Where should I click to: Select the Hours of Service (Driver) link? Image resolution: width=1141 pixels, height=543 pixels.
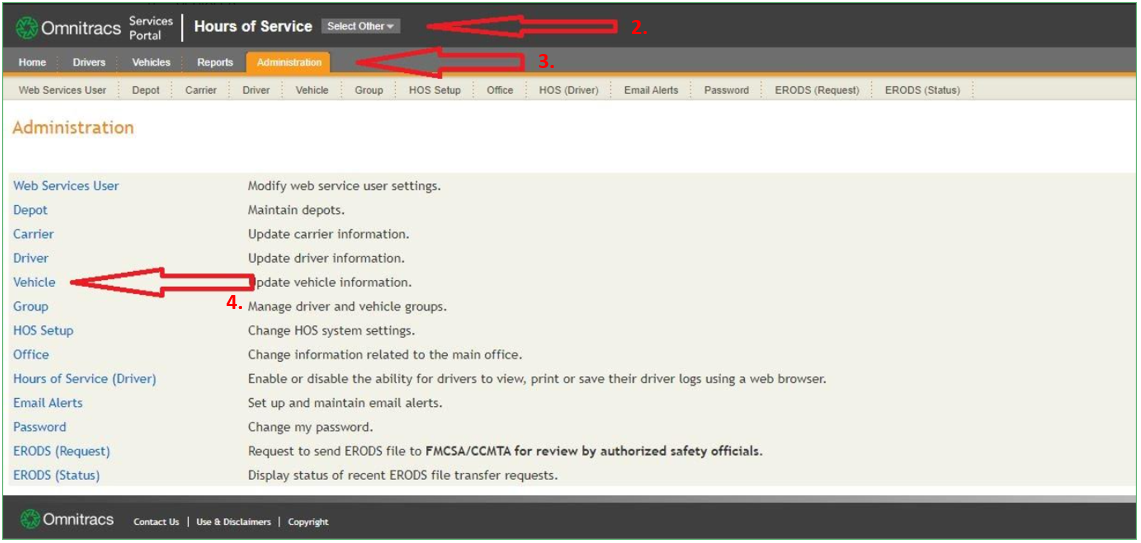tap(85, 379)
